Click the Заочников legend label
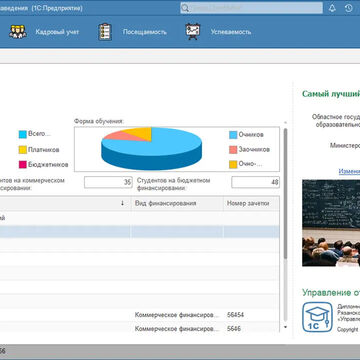Image resolution: width=360 pixels, height=360 pixels. (254, 150)
